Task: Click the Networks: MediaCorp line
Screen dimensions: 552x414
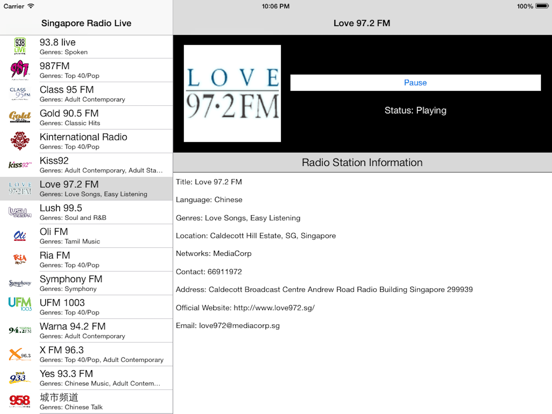Action: tap(214, 253)
